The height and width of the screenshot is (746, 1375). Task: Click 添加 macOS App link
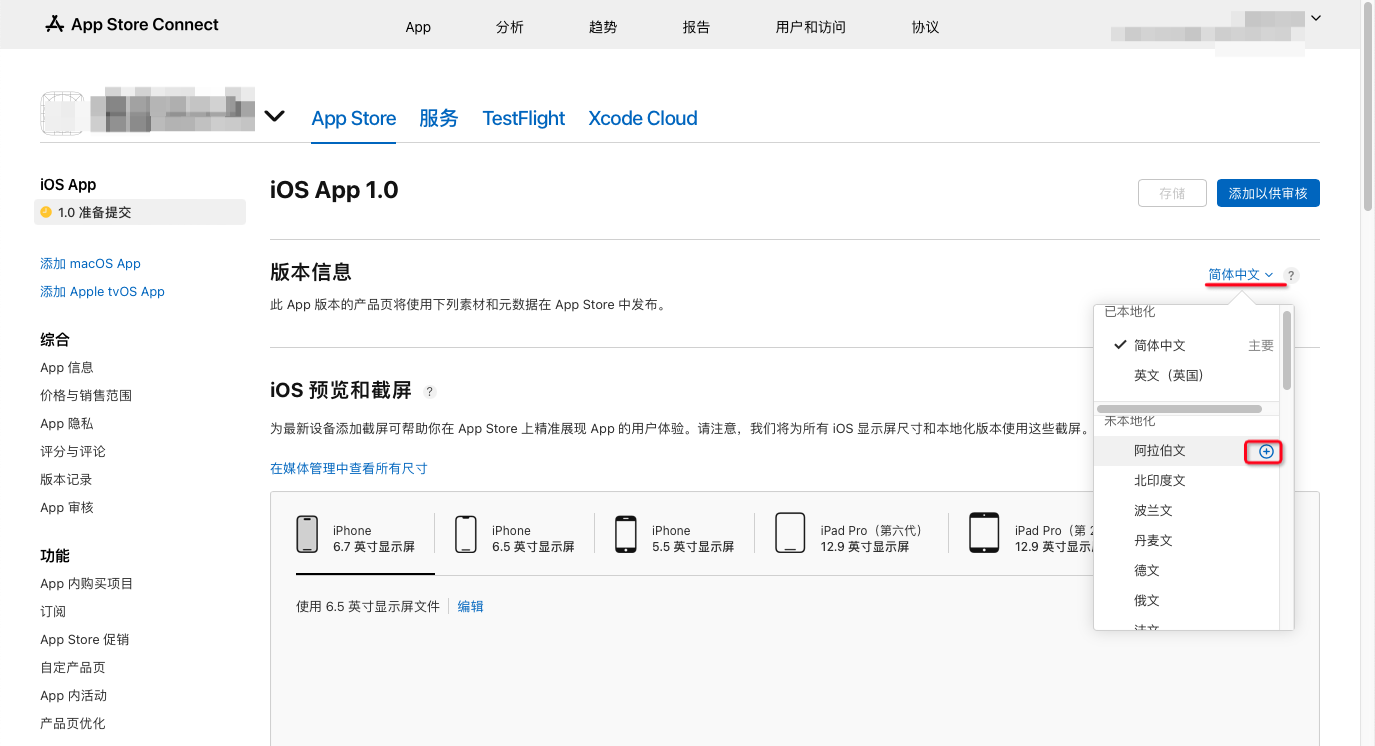(x=90, y=264)
